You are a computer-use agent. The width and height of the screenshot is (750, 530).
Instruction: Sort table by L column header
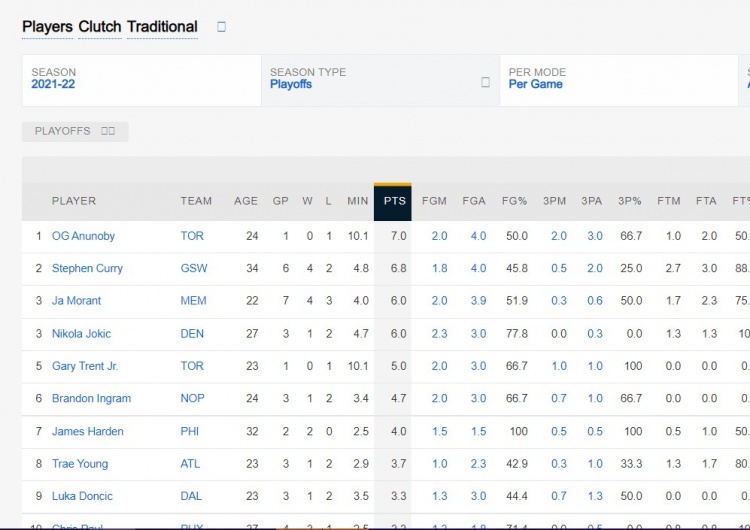click(x=328, y=201)
